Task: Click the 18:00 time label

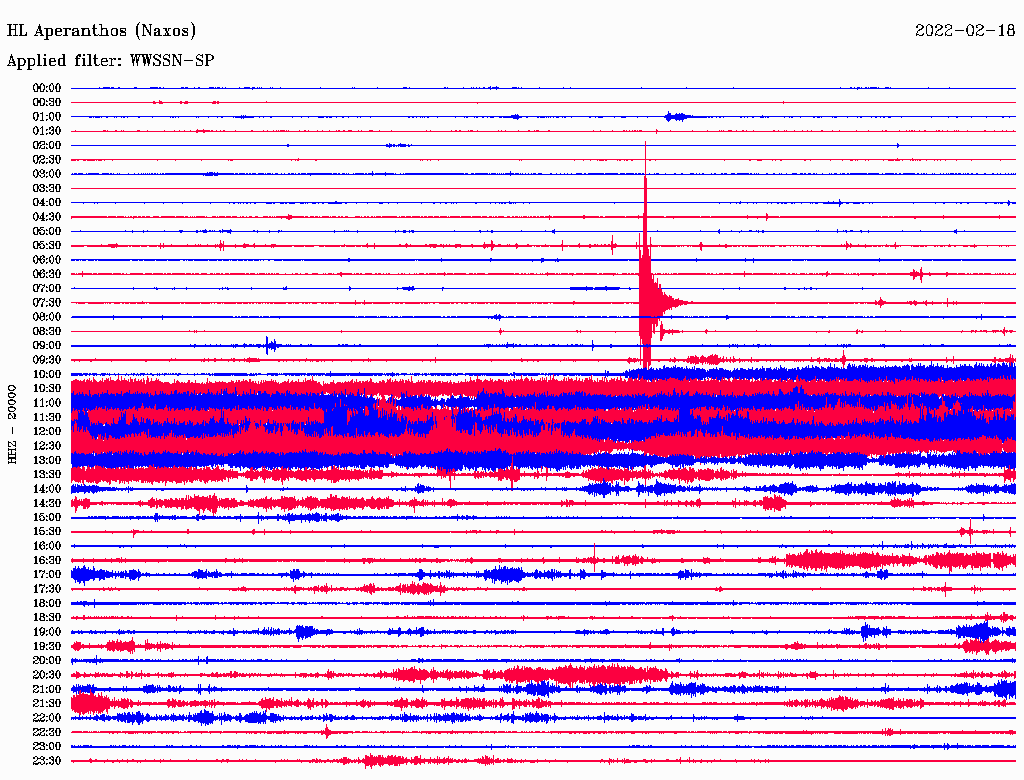Action: click(x=47, y=604)
